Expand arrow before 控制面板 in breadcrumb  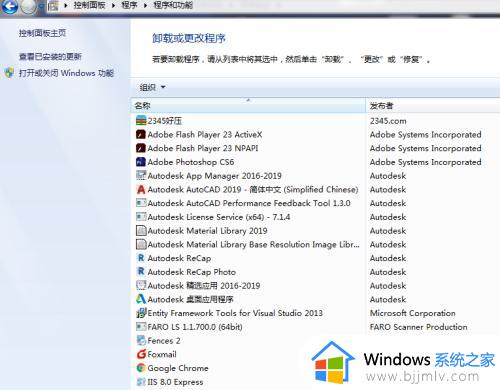tap(66, 5)
